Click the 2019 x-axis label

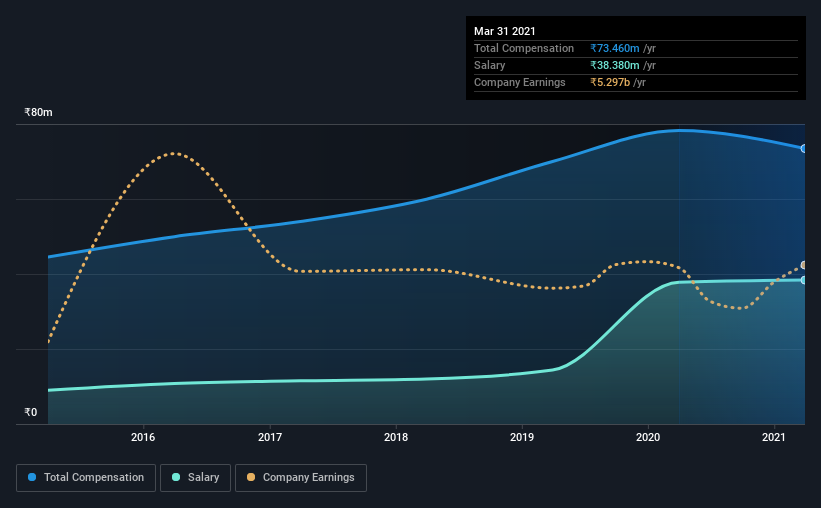(522, 437)
